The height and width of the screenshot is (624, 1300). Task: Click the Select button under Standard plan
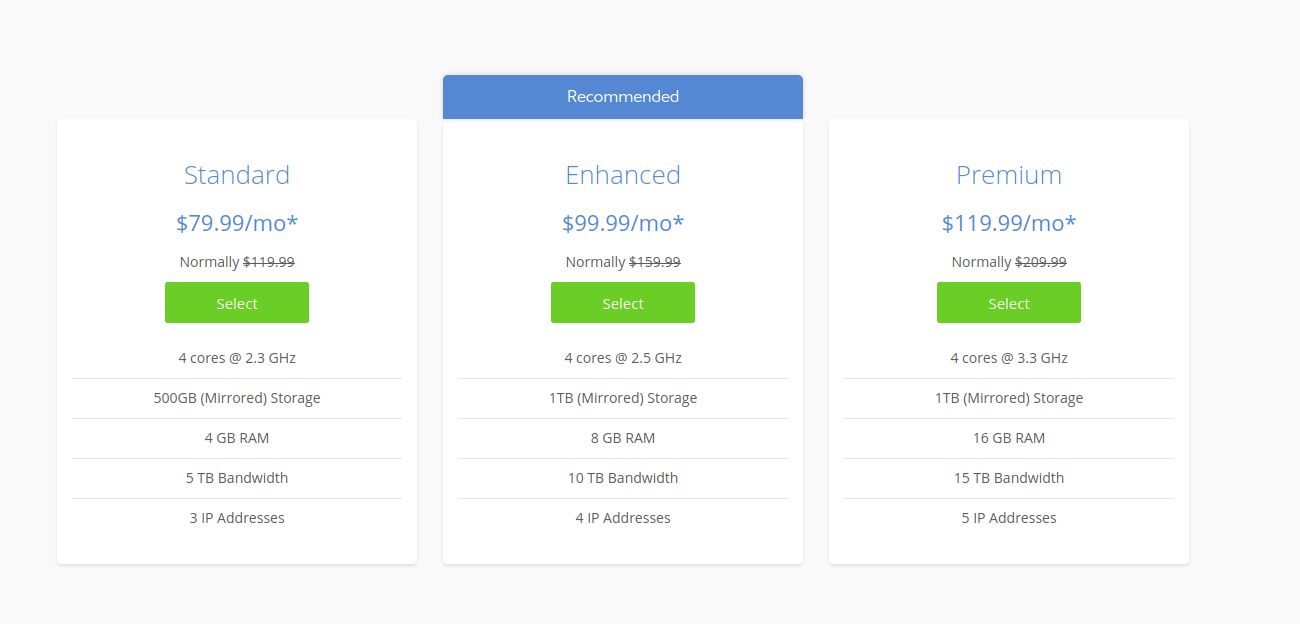(237, 302)
